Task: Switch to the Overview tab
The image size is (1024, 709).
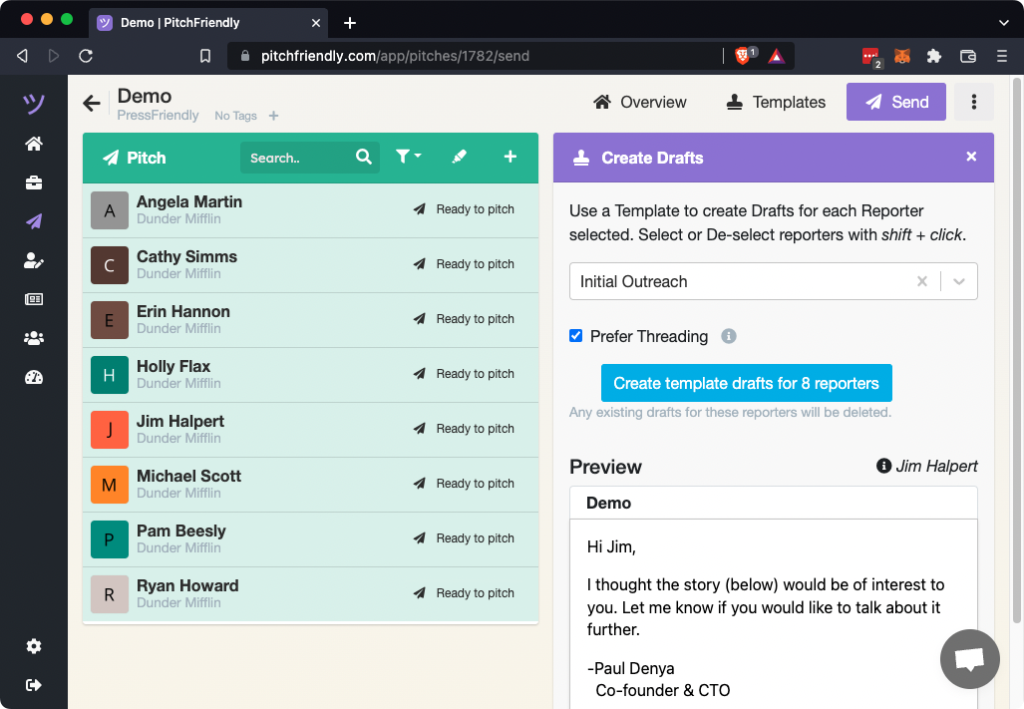Action: click(640, 102)
